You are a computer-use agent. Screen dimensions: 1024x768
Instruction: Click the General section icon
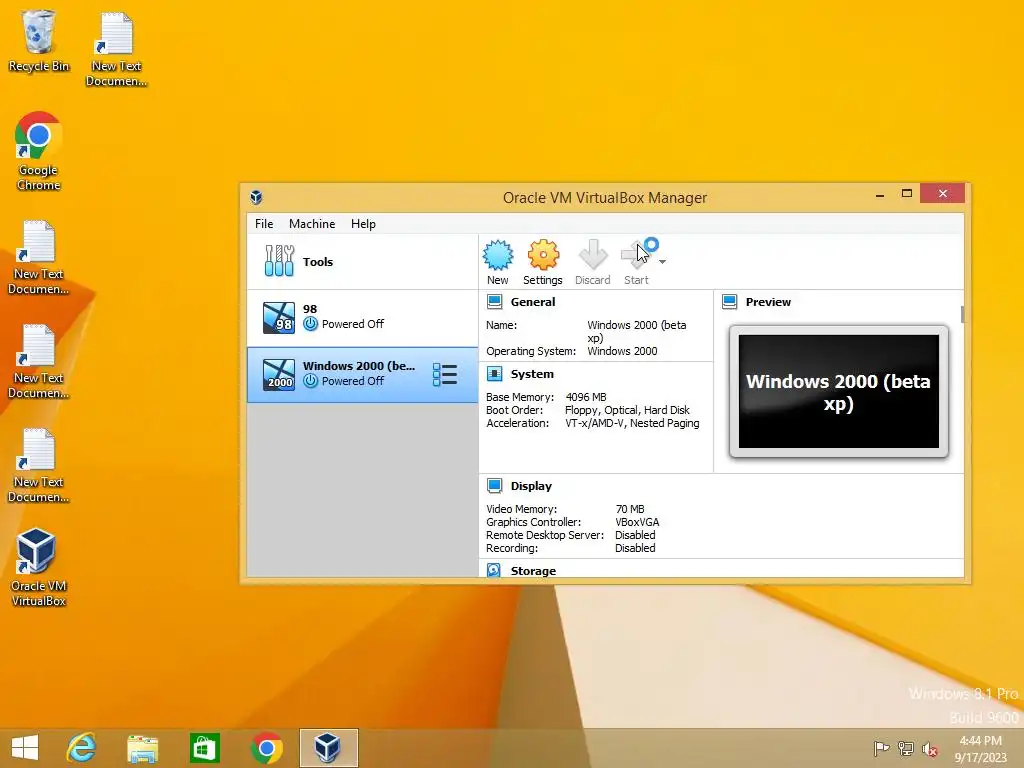[x=494, y=302]
